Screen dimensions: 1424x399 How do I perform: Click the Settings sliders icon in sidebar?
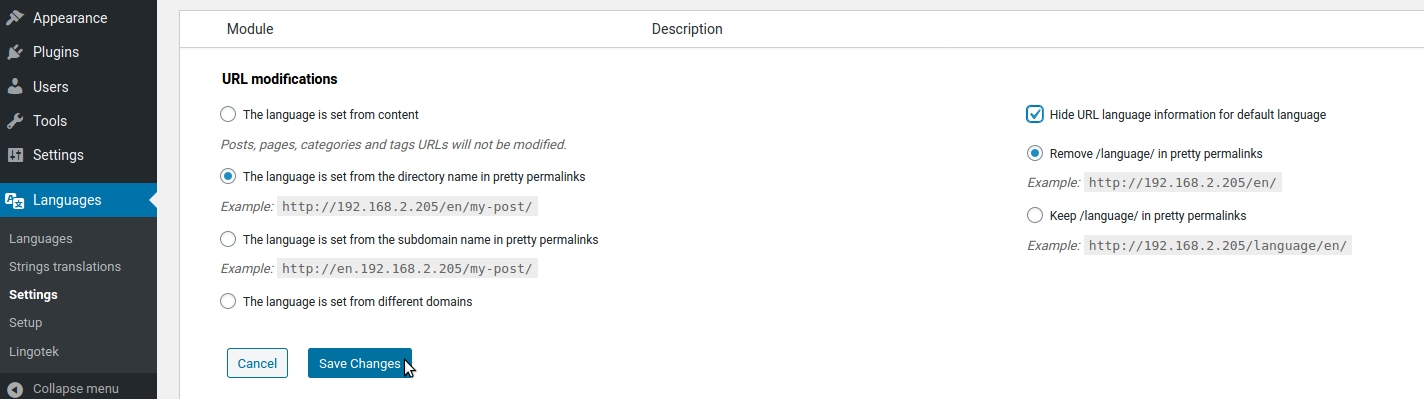coord(15,155)
